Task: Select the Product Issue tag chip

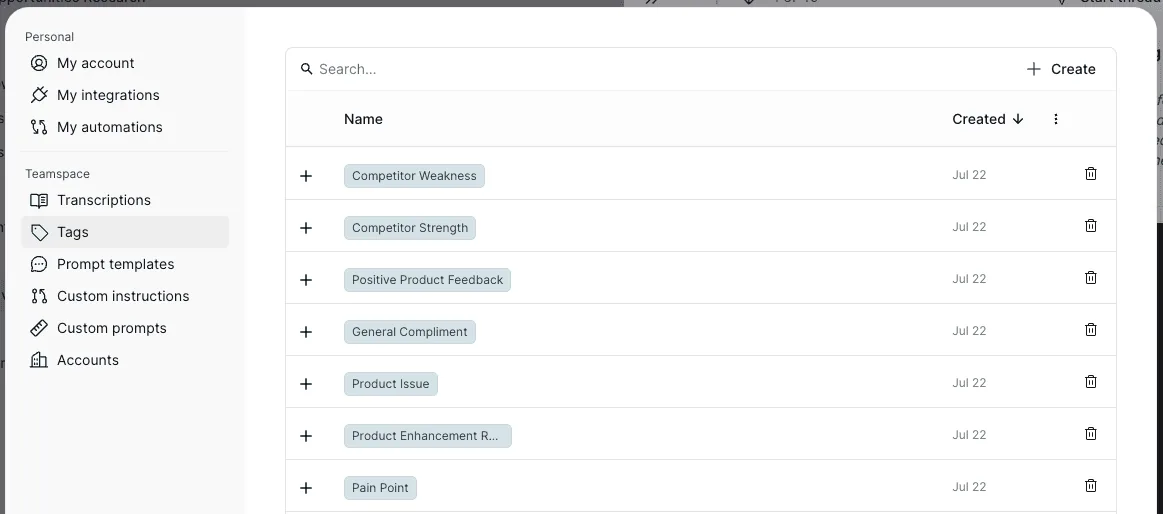Action: click(x=391, y=383)
